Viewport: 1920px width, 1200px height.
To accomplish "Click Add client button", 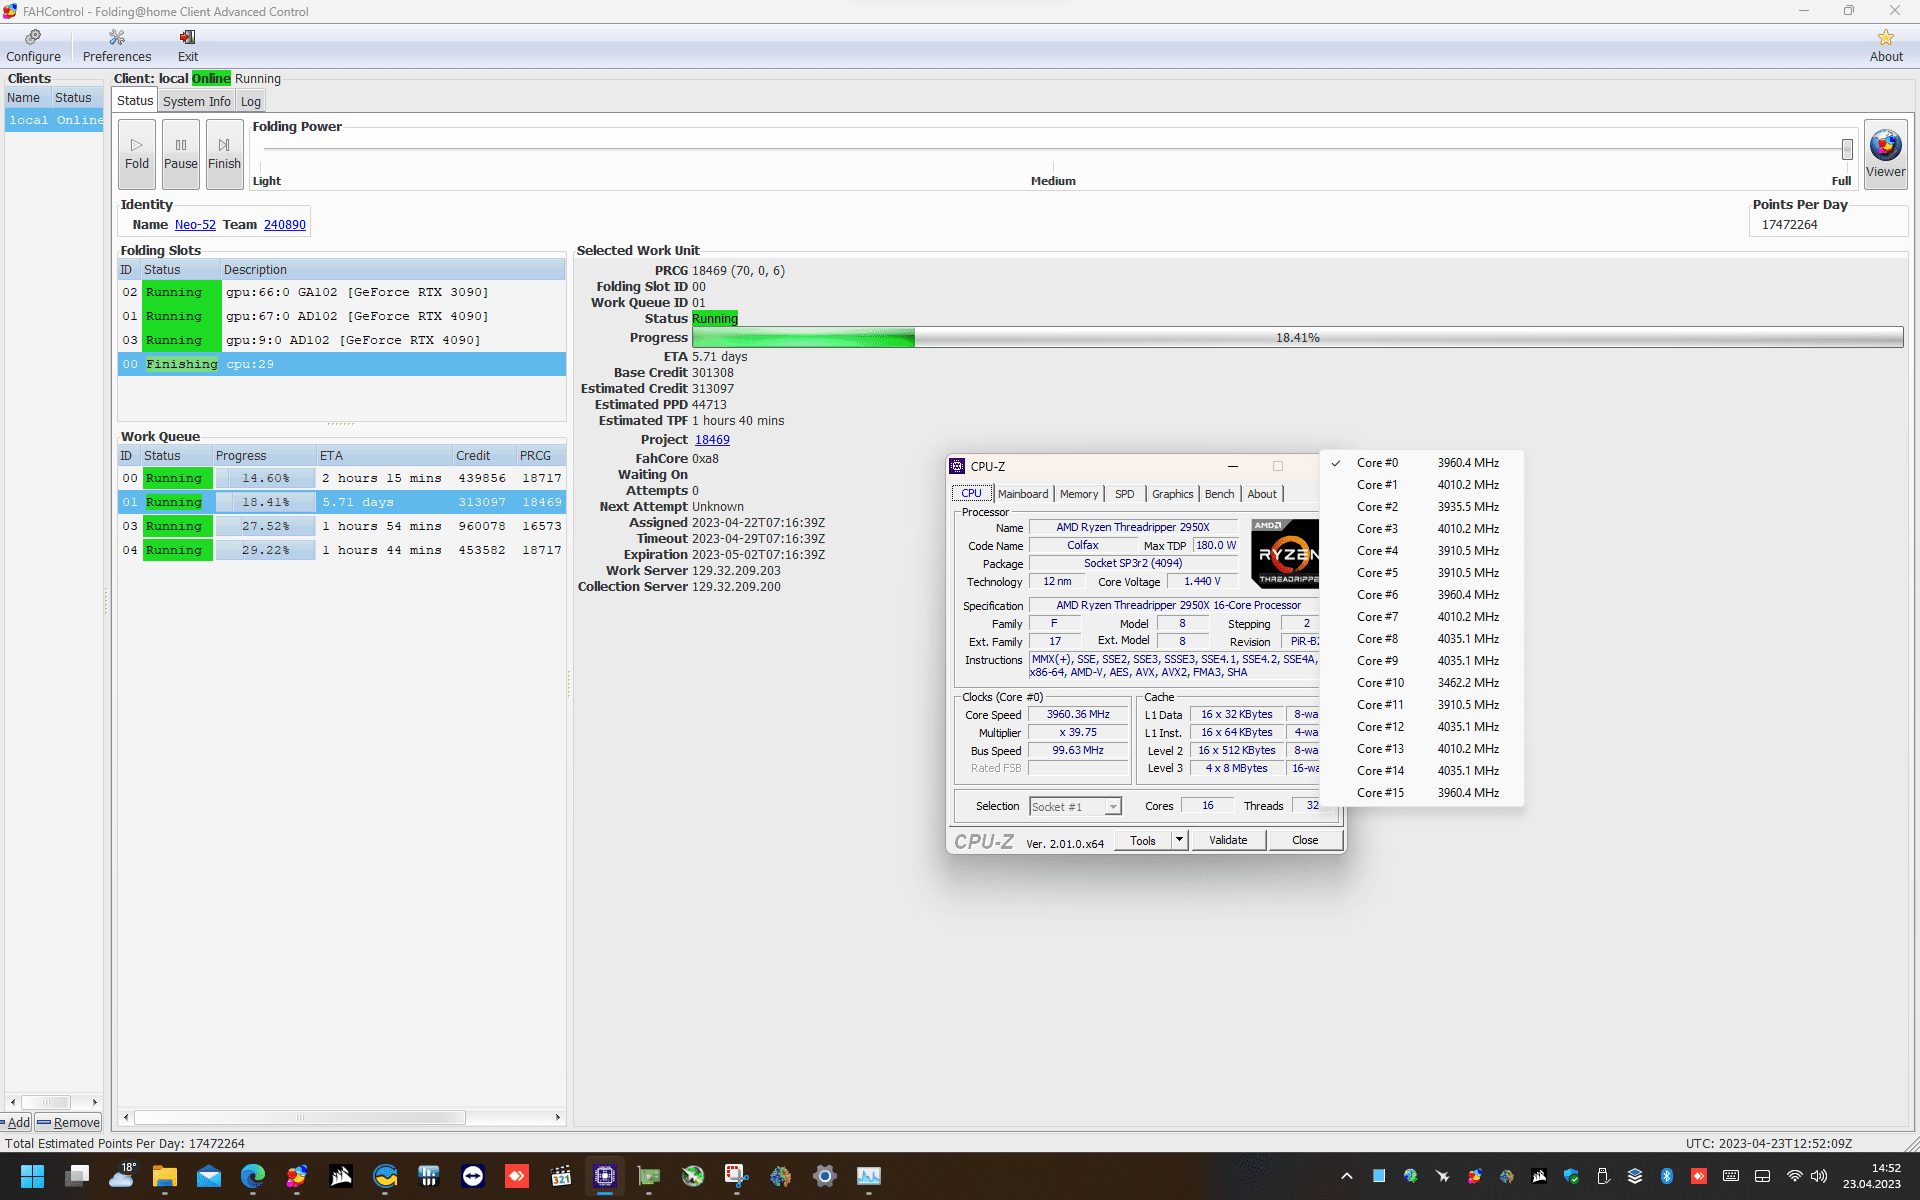I will pos(17,1122).
